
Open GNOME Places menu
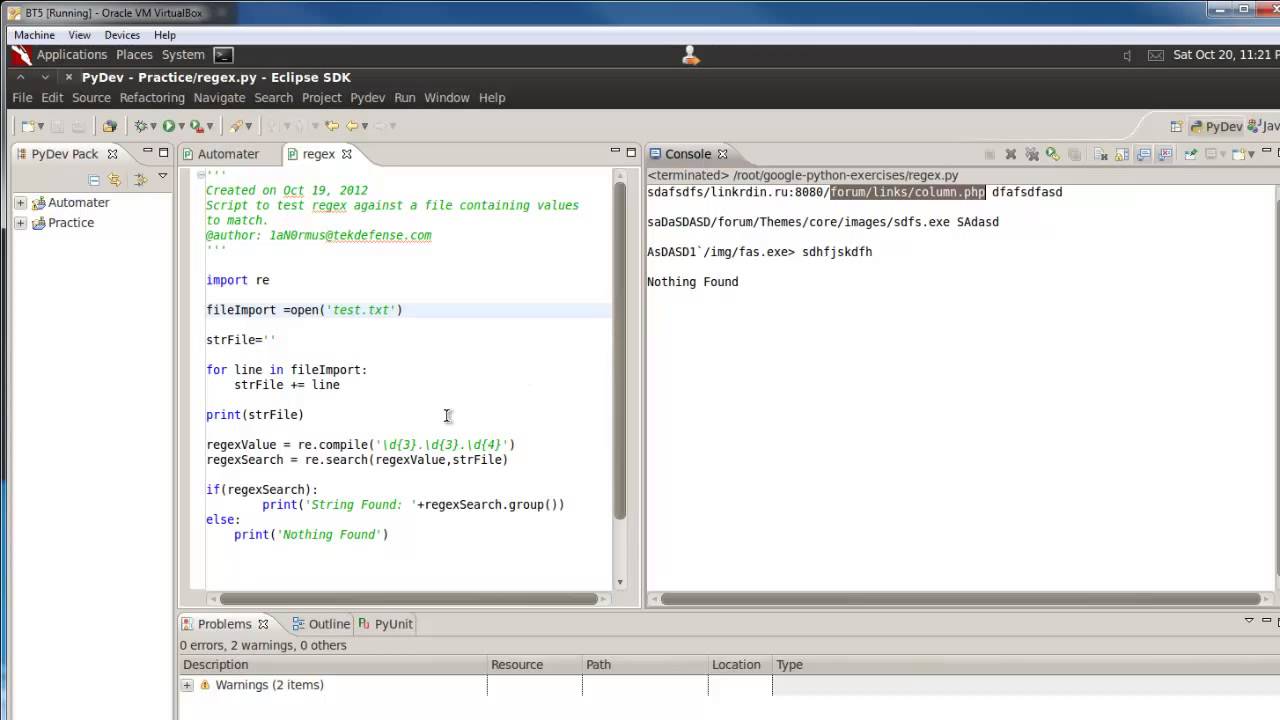point(134,55)
